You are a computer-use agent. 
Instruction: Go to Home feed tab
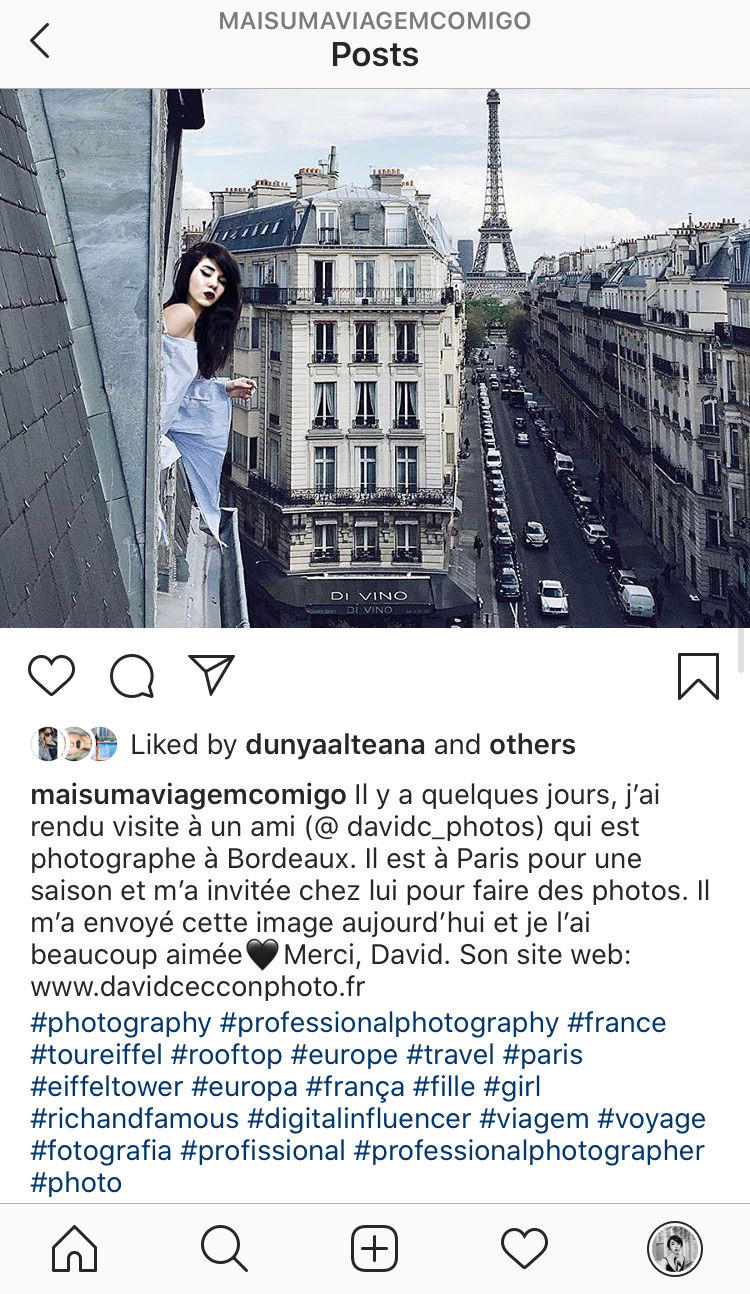[x=75, y=1249]
